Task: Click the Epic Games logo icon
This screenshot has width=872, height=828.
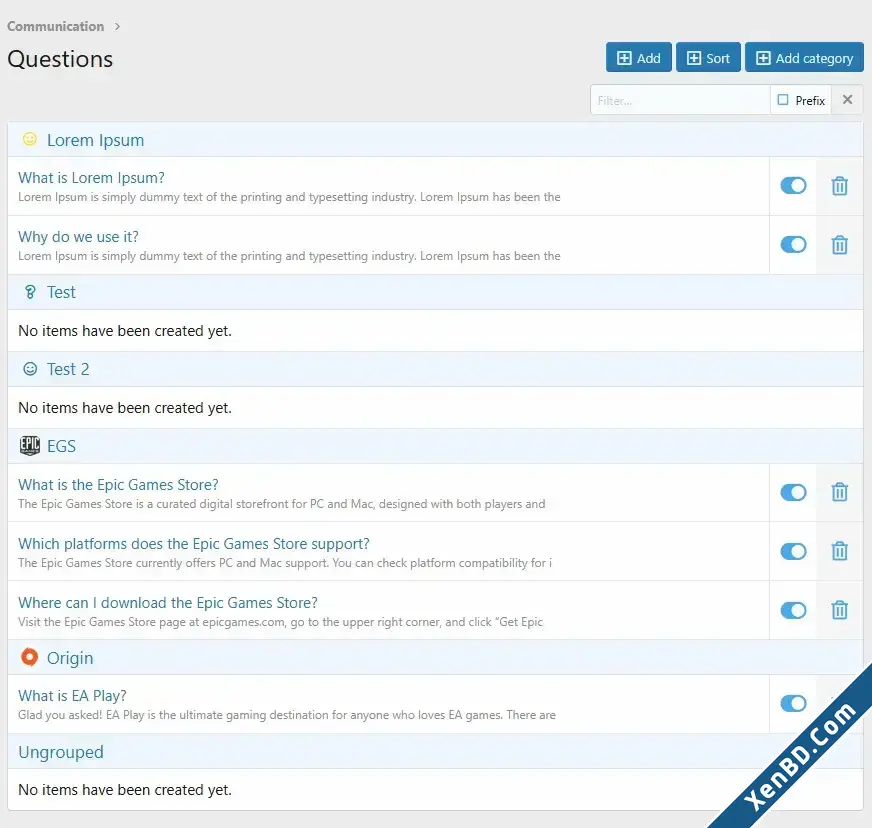Action: pos(30,445)
